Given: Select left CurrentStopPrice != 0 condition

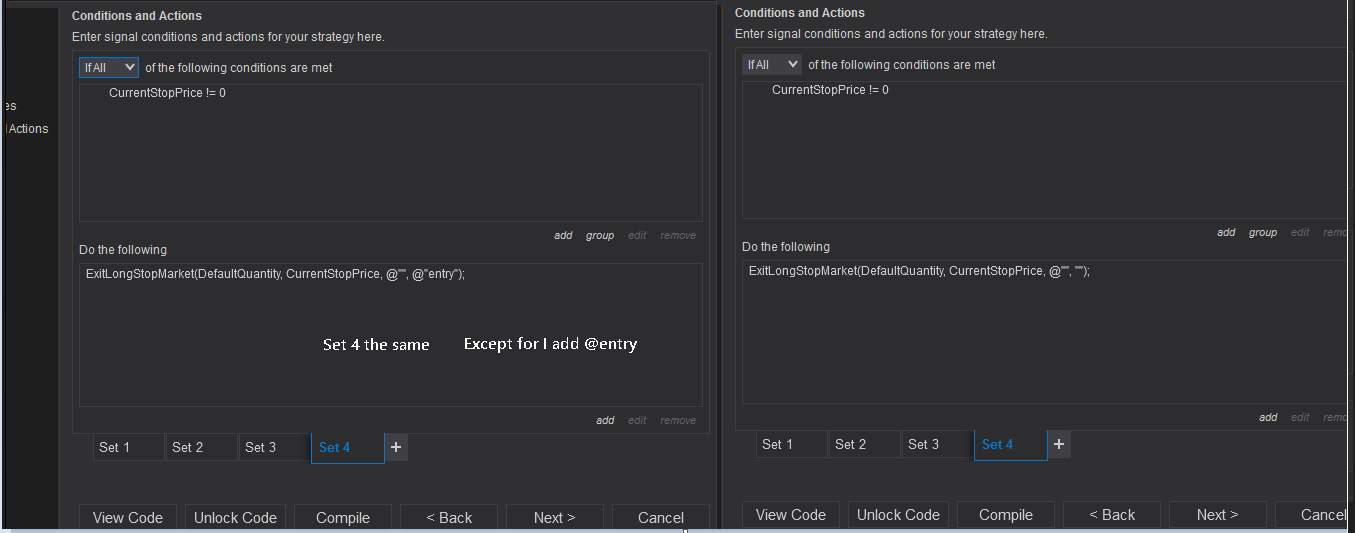Looking at the screenshot, I should [167, 93].
